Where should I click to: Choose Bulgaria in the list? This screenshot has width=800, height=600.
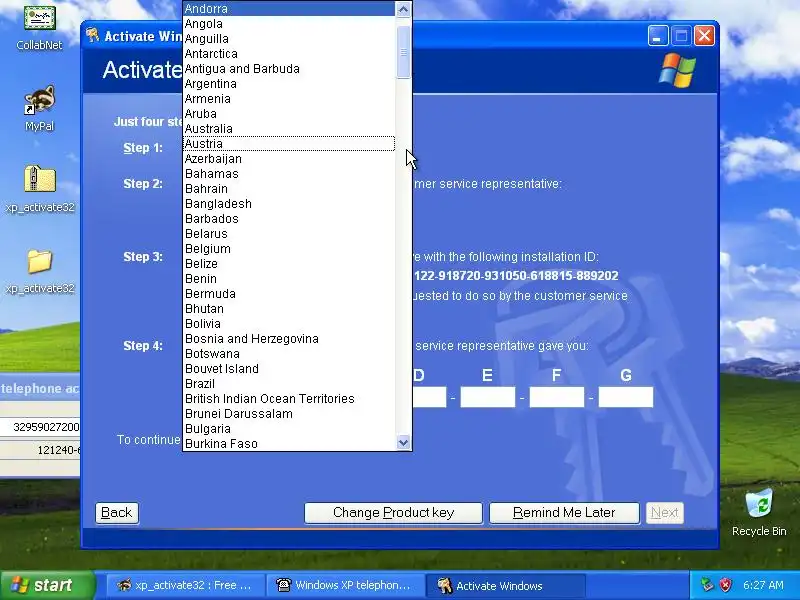click(x=289, y=429)
